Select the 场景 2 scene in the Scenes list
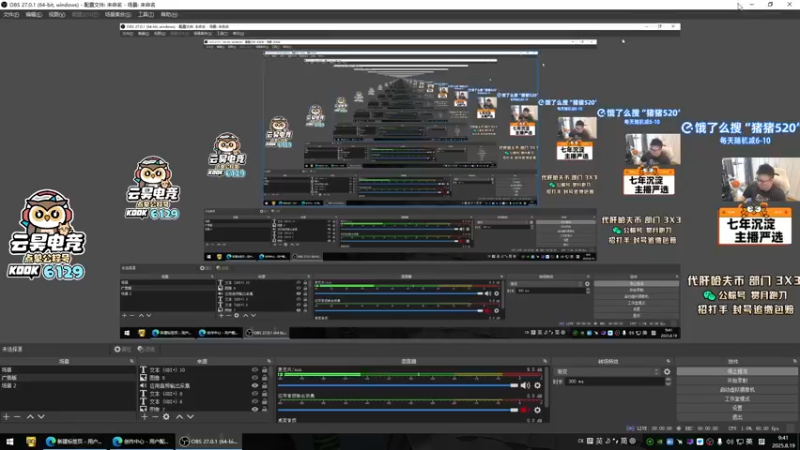Image resolution: width=800 pixels, height=450 pixels. (x=68, y=386)
